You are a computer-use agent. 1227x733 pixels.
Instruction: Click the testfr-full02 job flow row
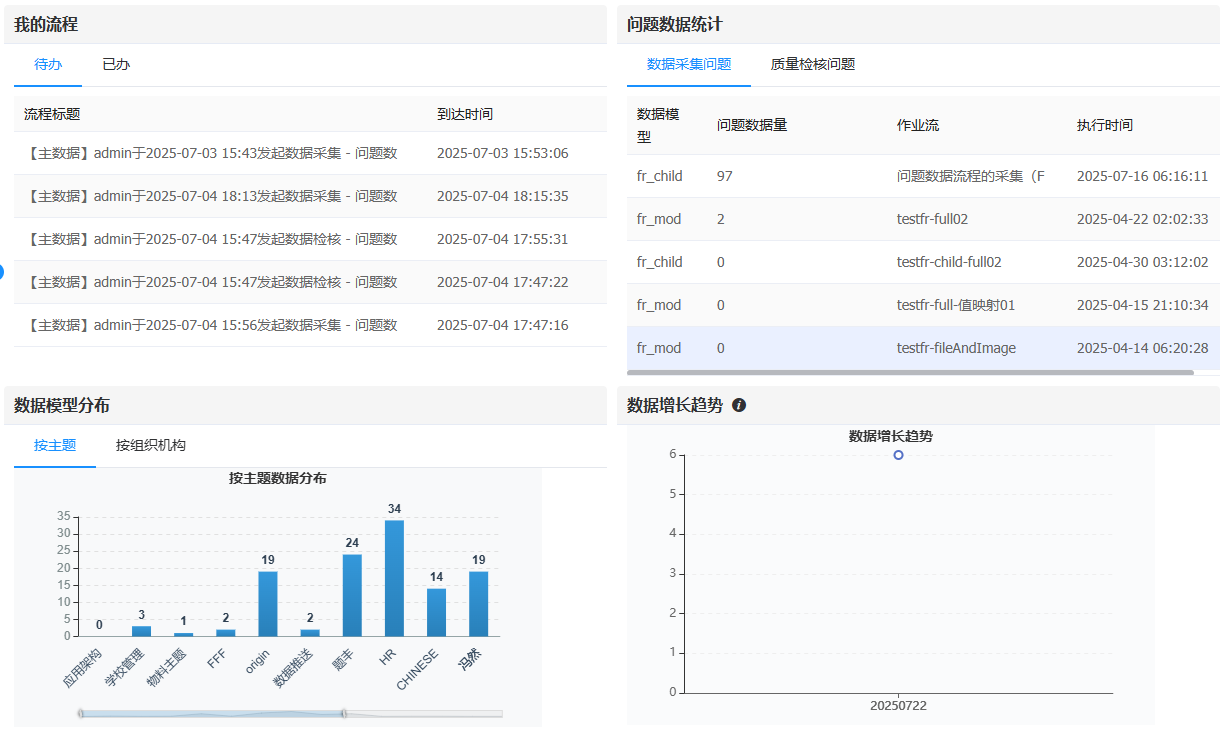[932, 220]
